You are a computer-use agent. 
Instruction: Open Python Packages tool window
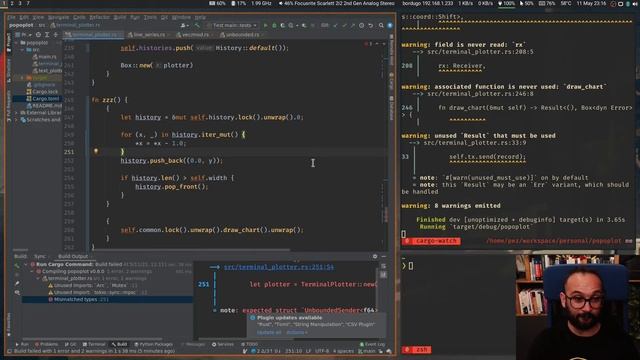[x=153, y=344]
